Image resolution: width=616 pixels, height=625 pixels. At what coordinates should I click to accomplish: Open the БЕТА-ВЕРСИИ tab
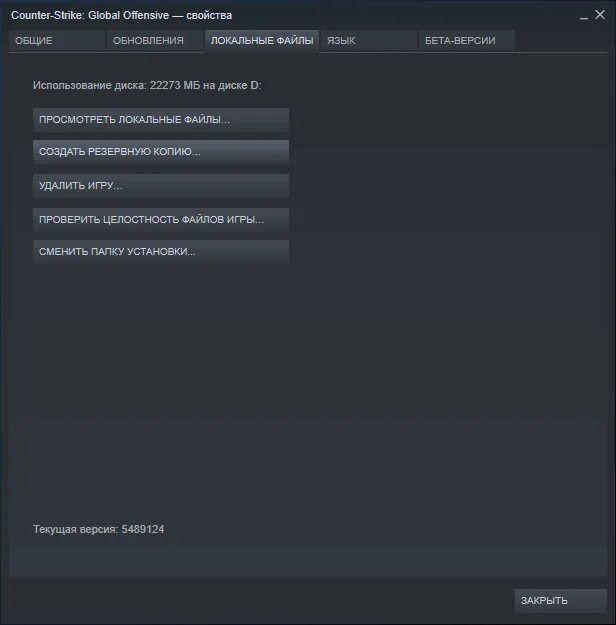point(466,41)
